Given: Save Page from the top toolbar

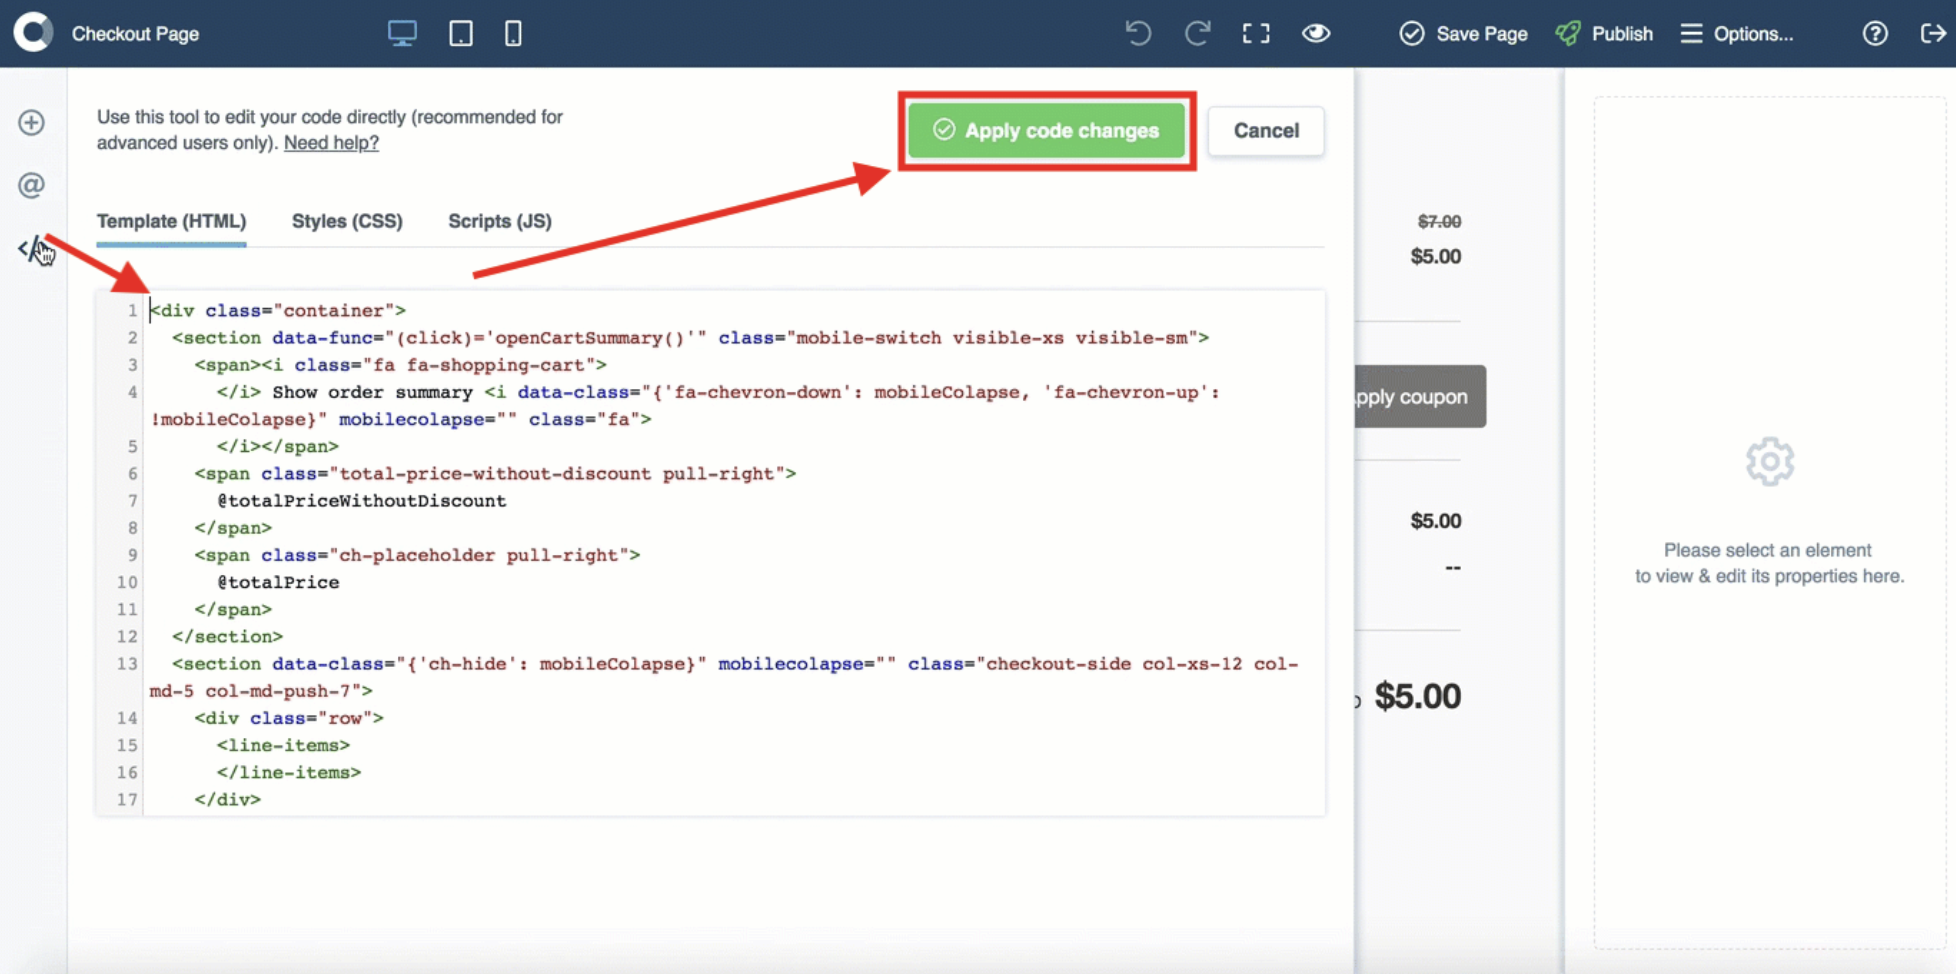Looking at the screenshot, I should pyautogui.click(x=1463, y=33).
